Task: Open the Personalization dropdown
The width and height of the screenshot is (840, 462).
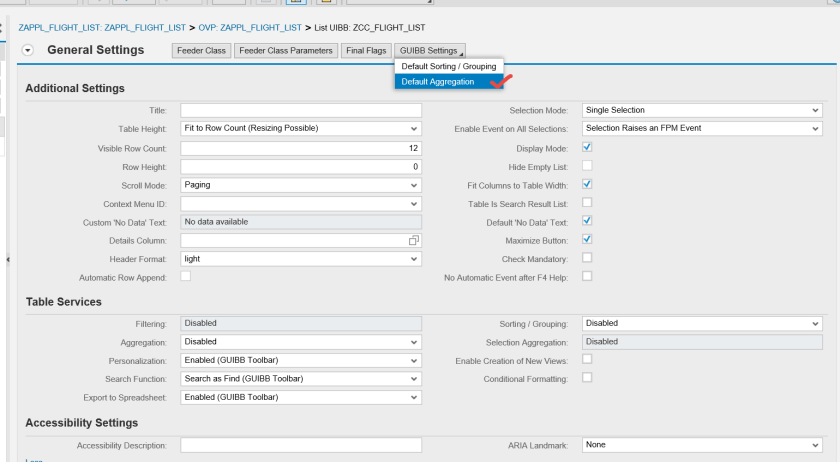Action: (301, 360)
